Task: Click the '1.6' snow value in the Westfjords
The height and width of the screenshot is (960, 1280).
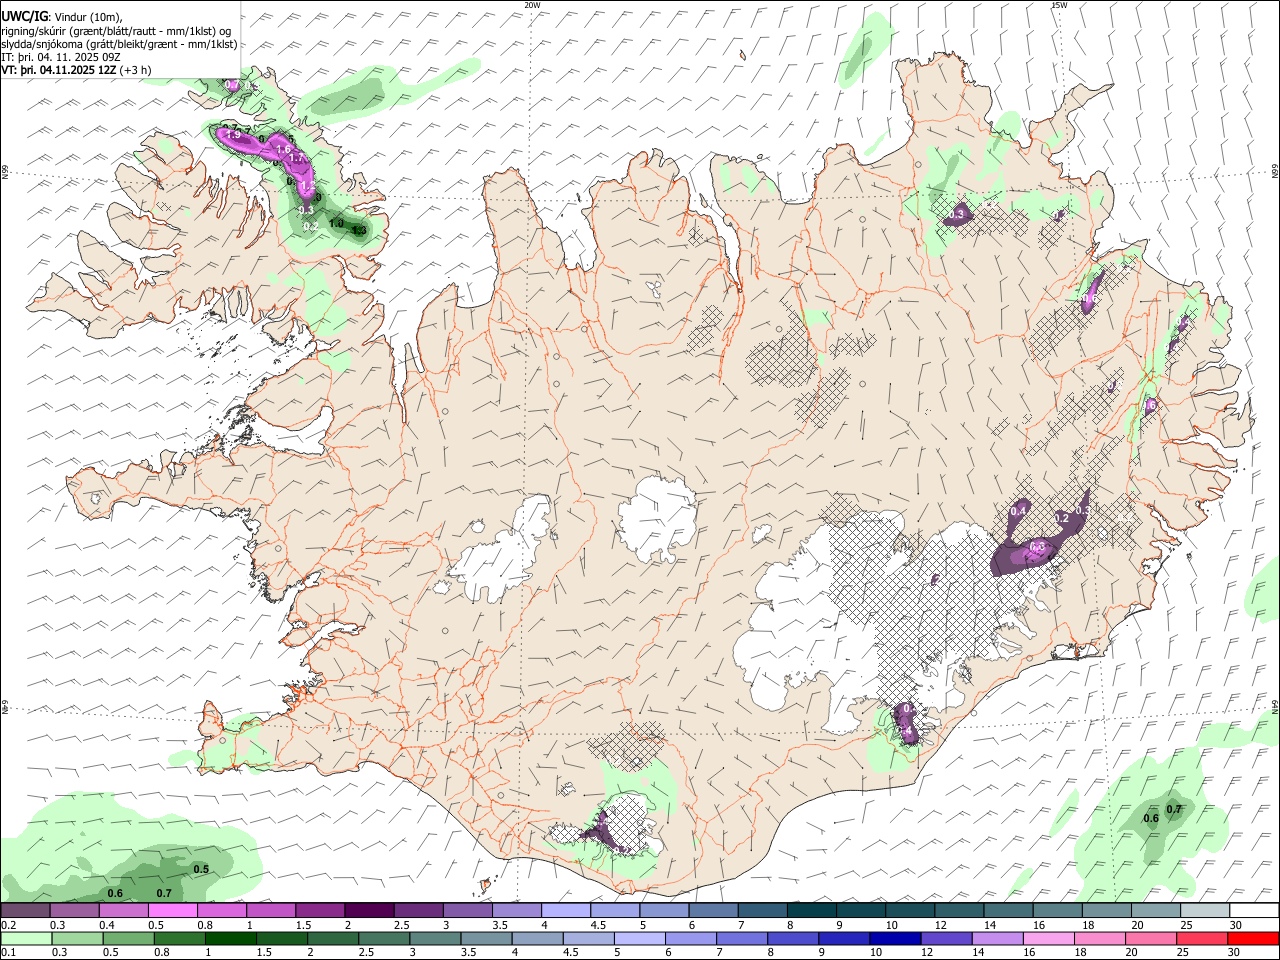Action: click(x=283, y=149)
